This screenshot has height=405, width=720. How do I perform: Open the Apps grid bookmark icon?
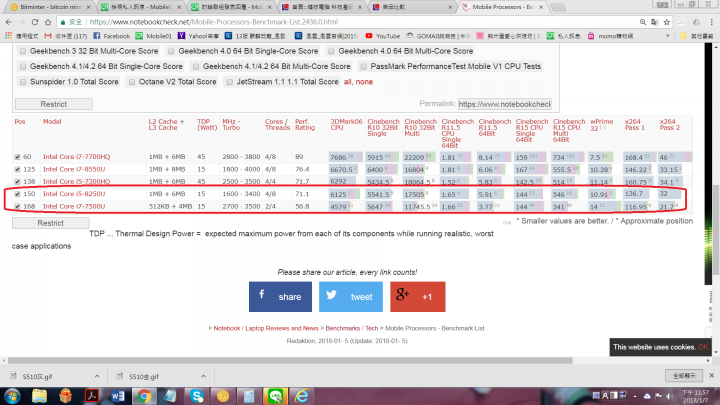click(8, 36)
